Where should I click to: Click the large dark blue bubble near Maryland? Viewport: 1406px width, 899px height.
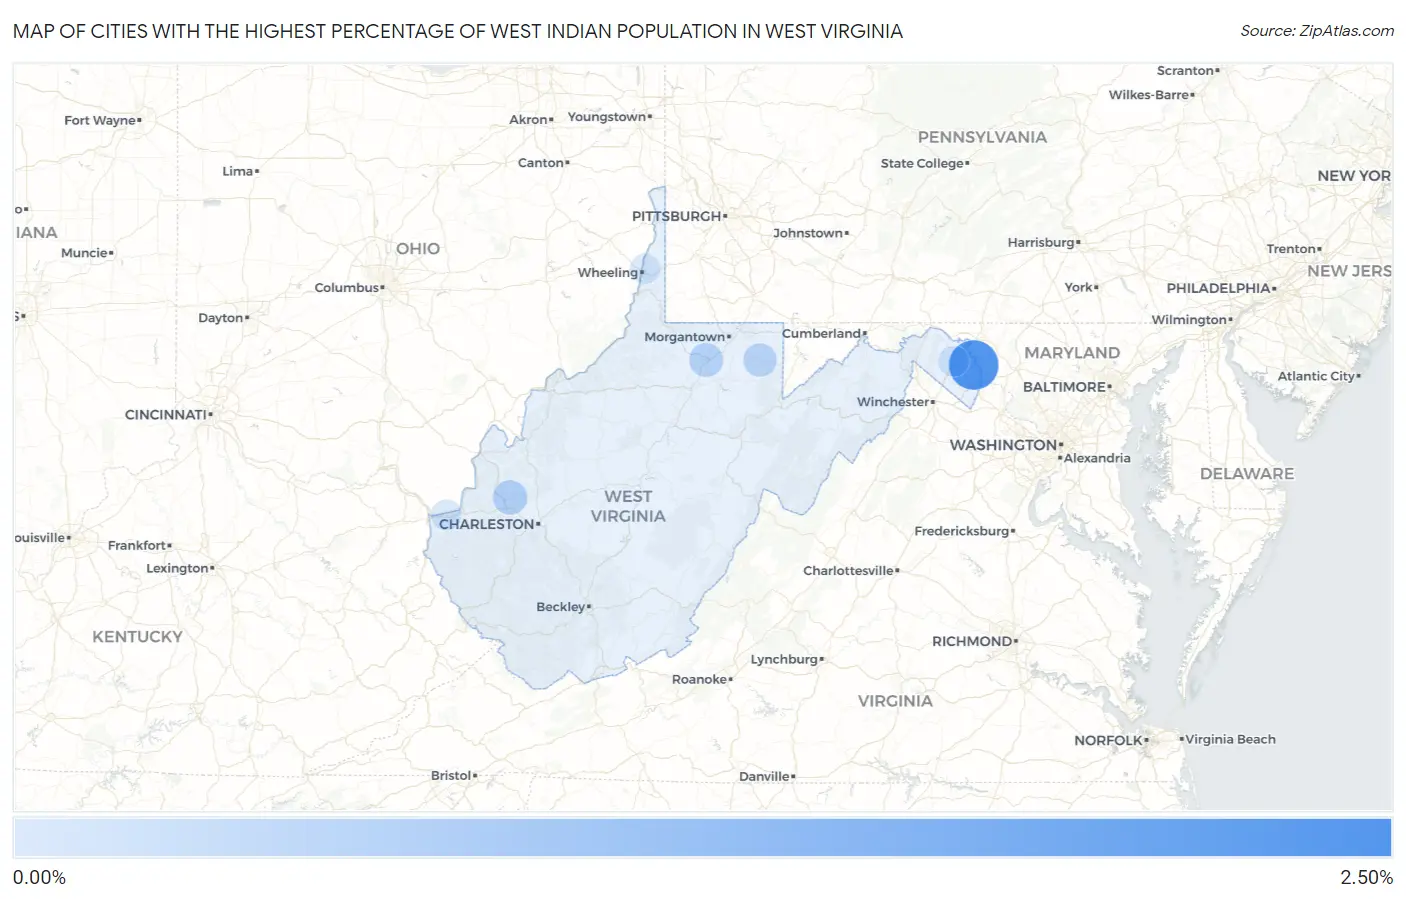[x=973, y=364]
